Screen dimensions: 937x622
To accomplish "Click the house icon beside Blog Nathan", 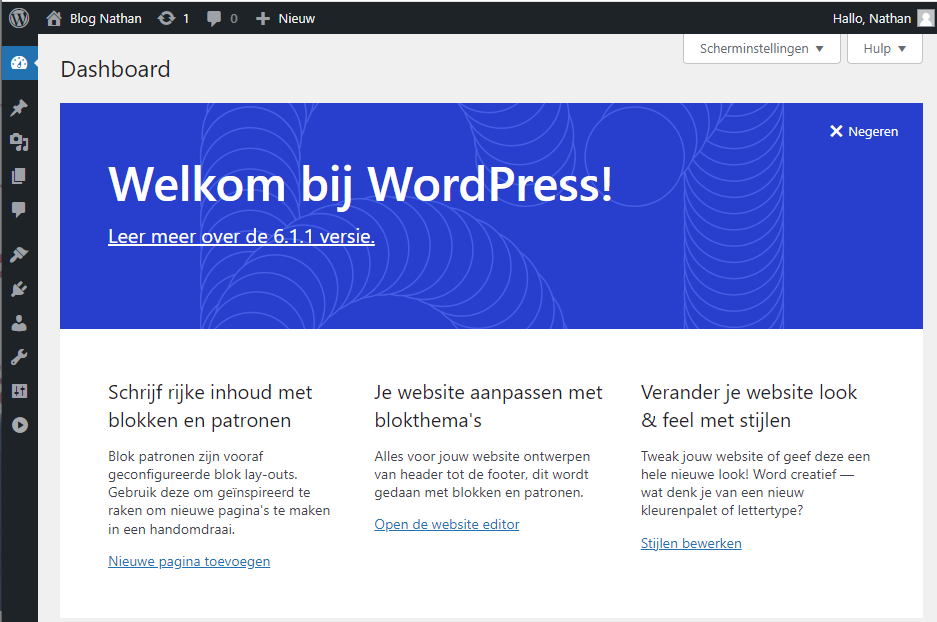I will tap(54, 19).
